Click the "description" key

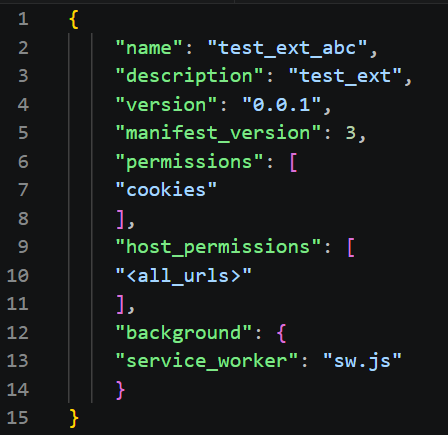pos(189,76)
